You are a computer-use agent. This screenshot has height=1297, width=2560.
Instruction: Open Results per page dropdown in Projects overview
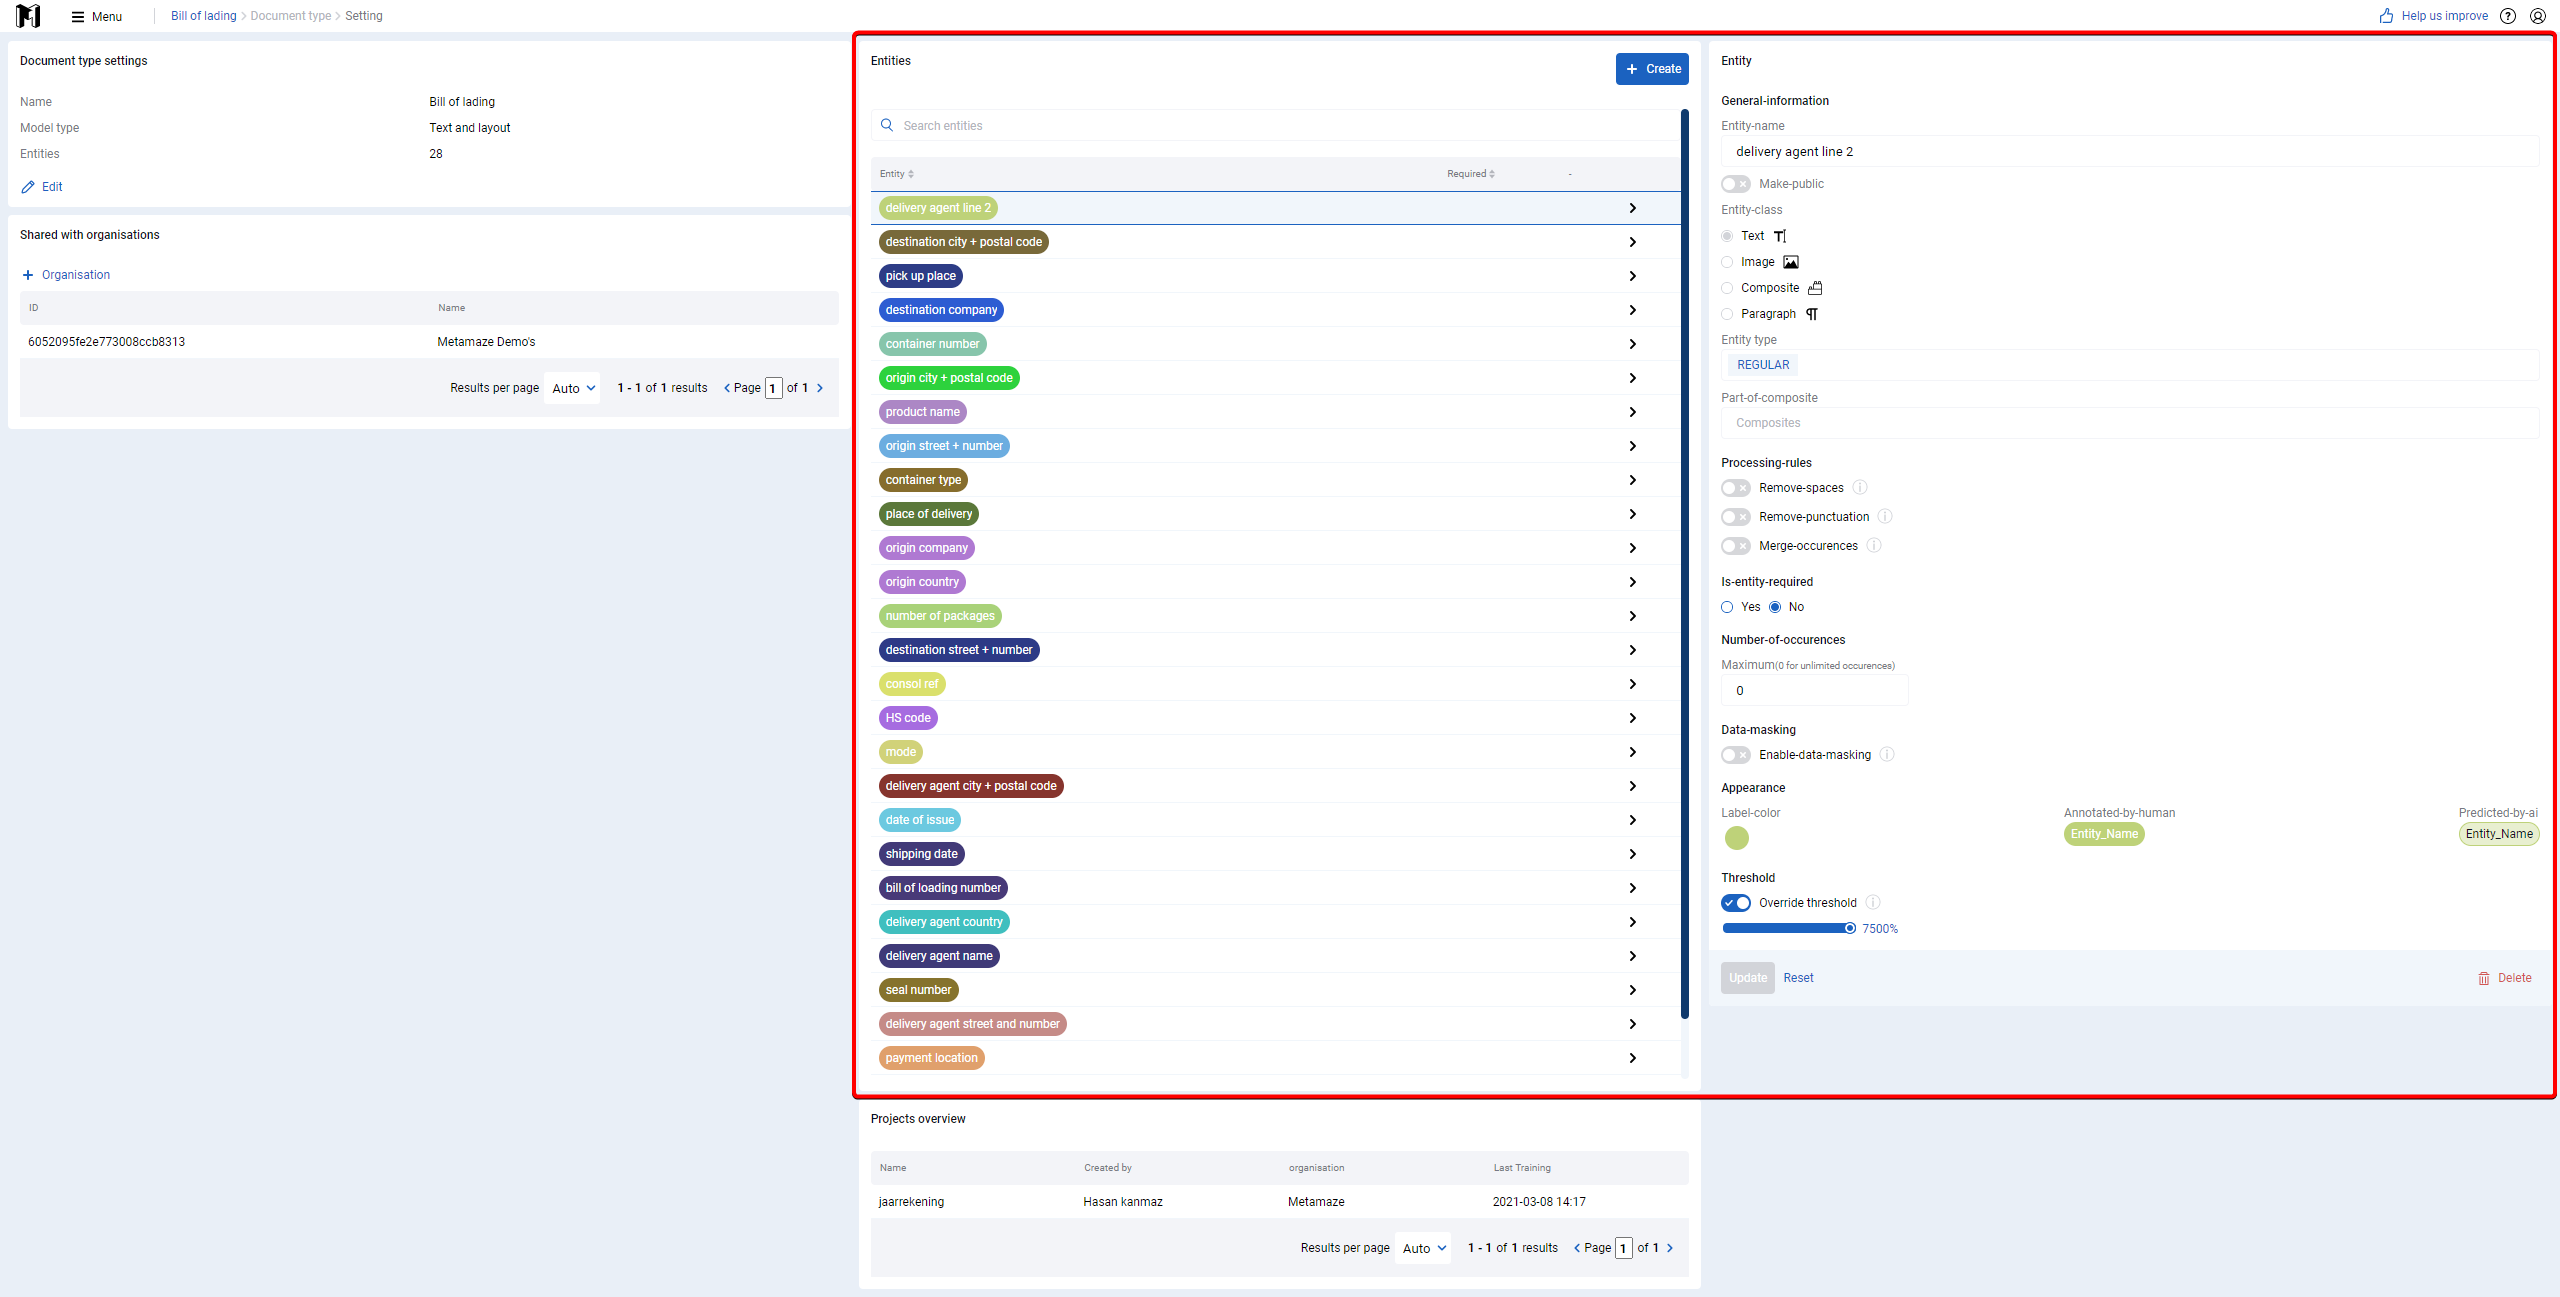(x=1424, y=1248)
